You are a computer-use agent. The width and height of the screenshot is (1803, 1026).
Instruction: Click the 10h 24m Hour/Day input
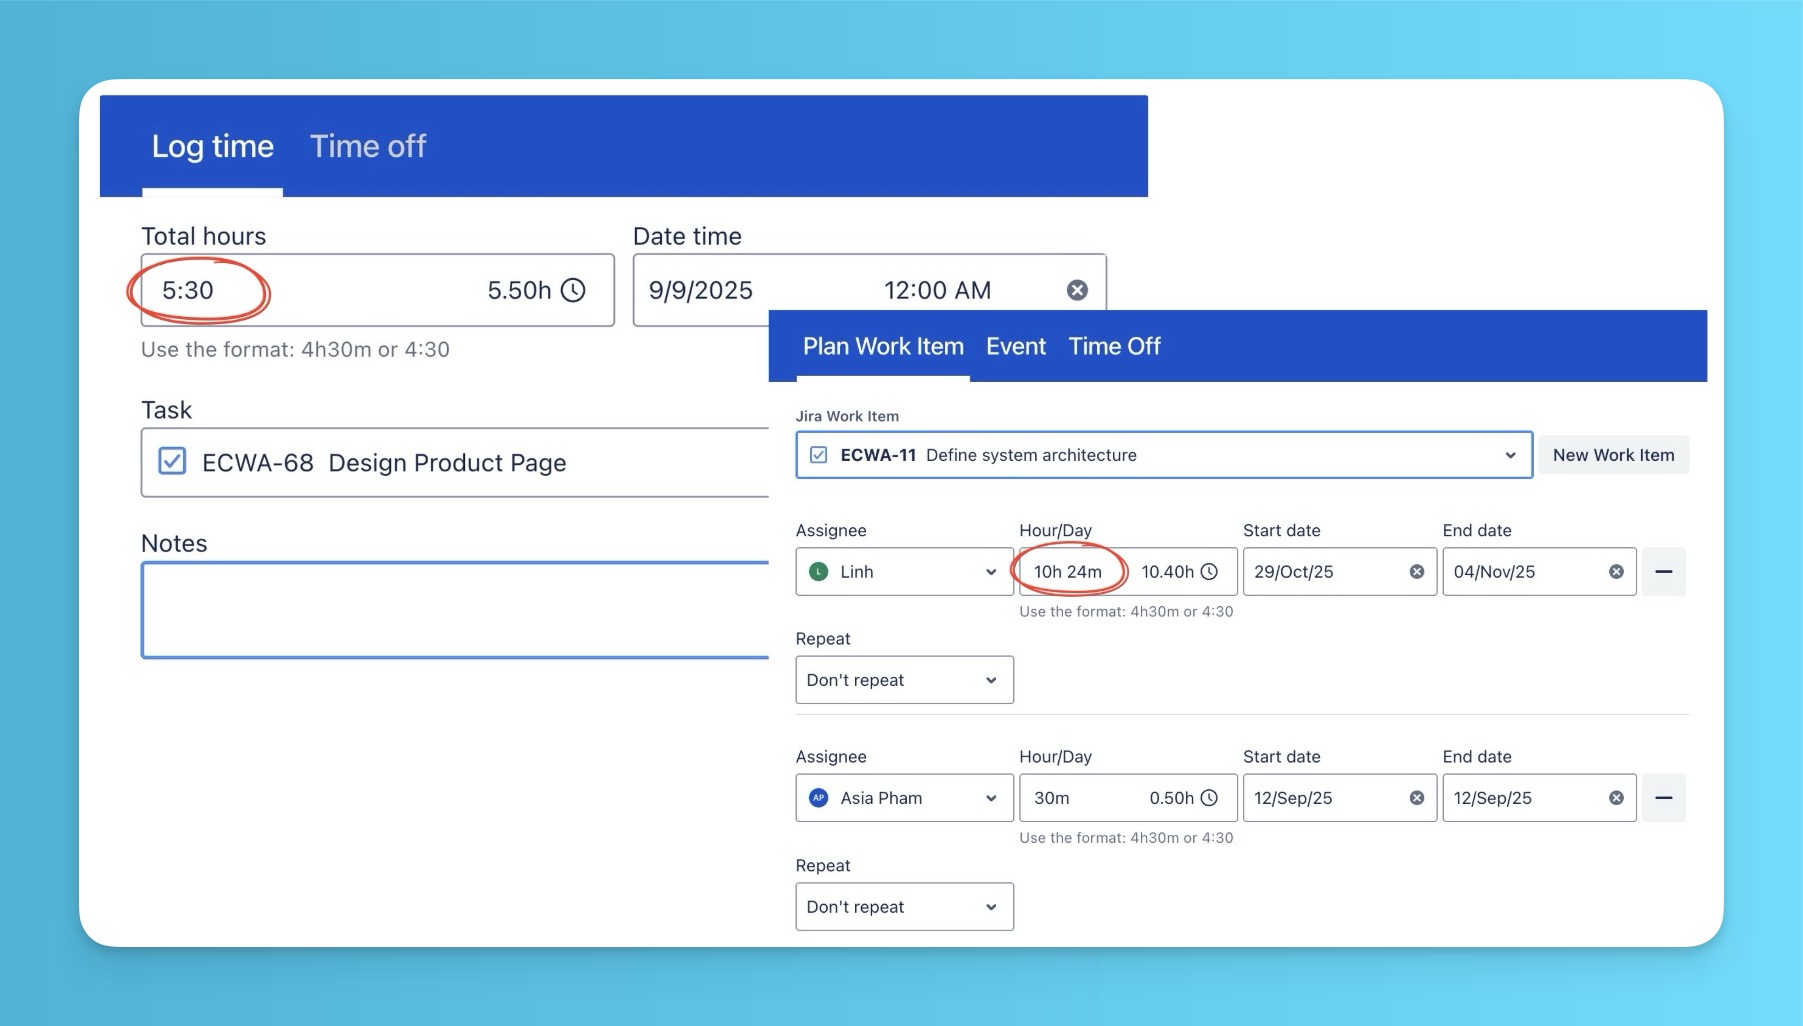point(1068,572)
